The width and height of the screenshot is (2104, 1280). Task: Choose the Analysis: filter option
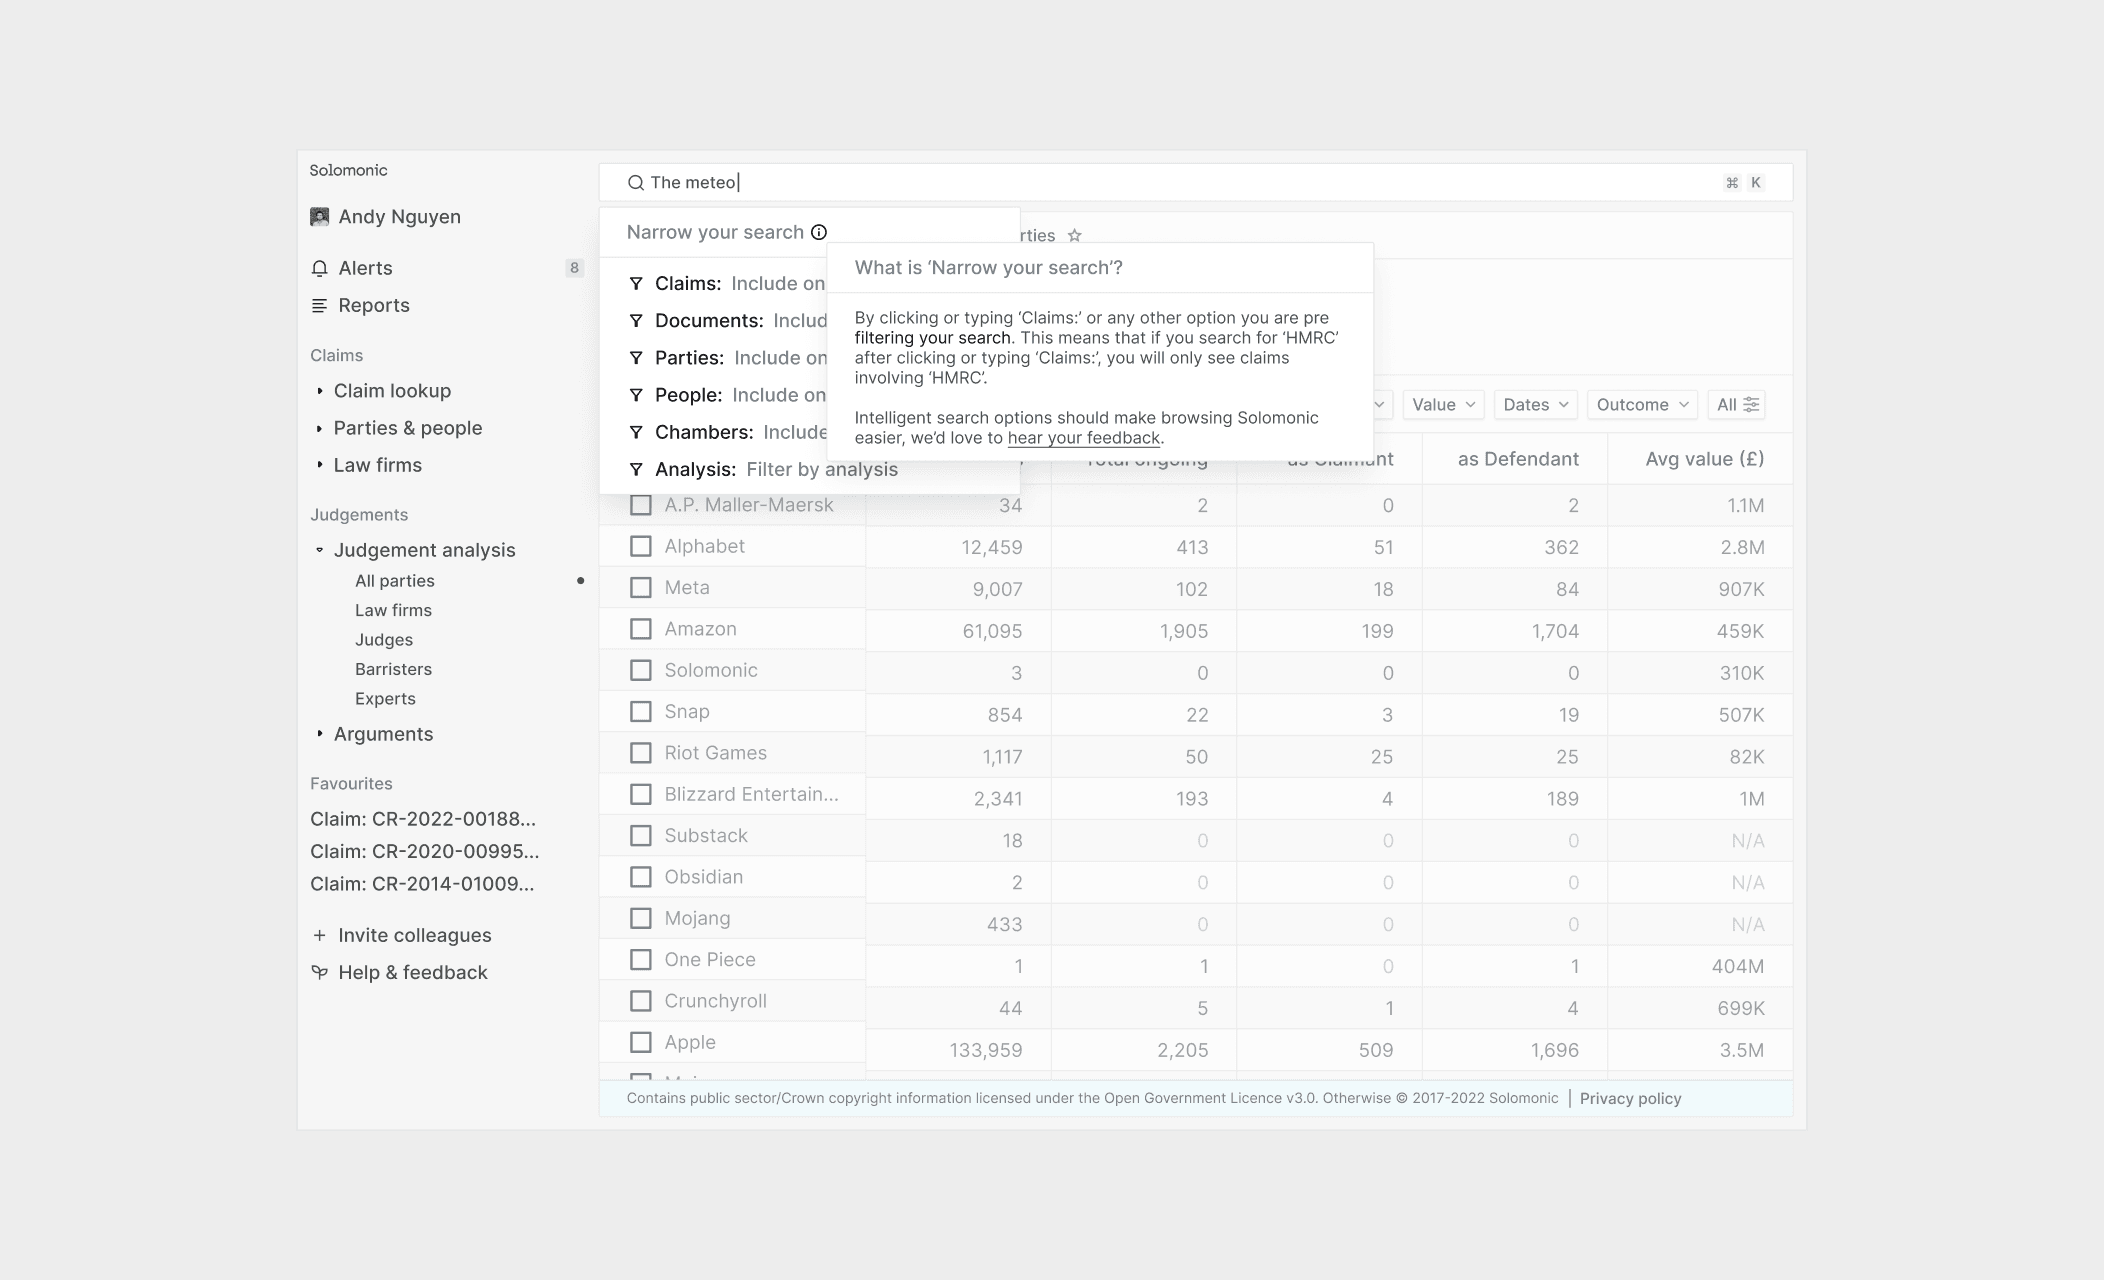pyautogui.click(x=696, y=470)
